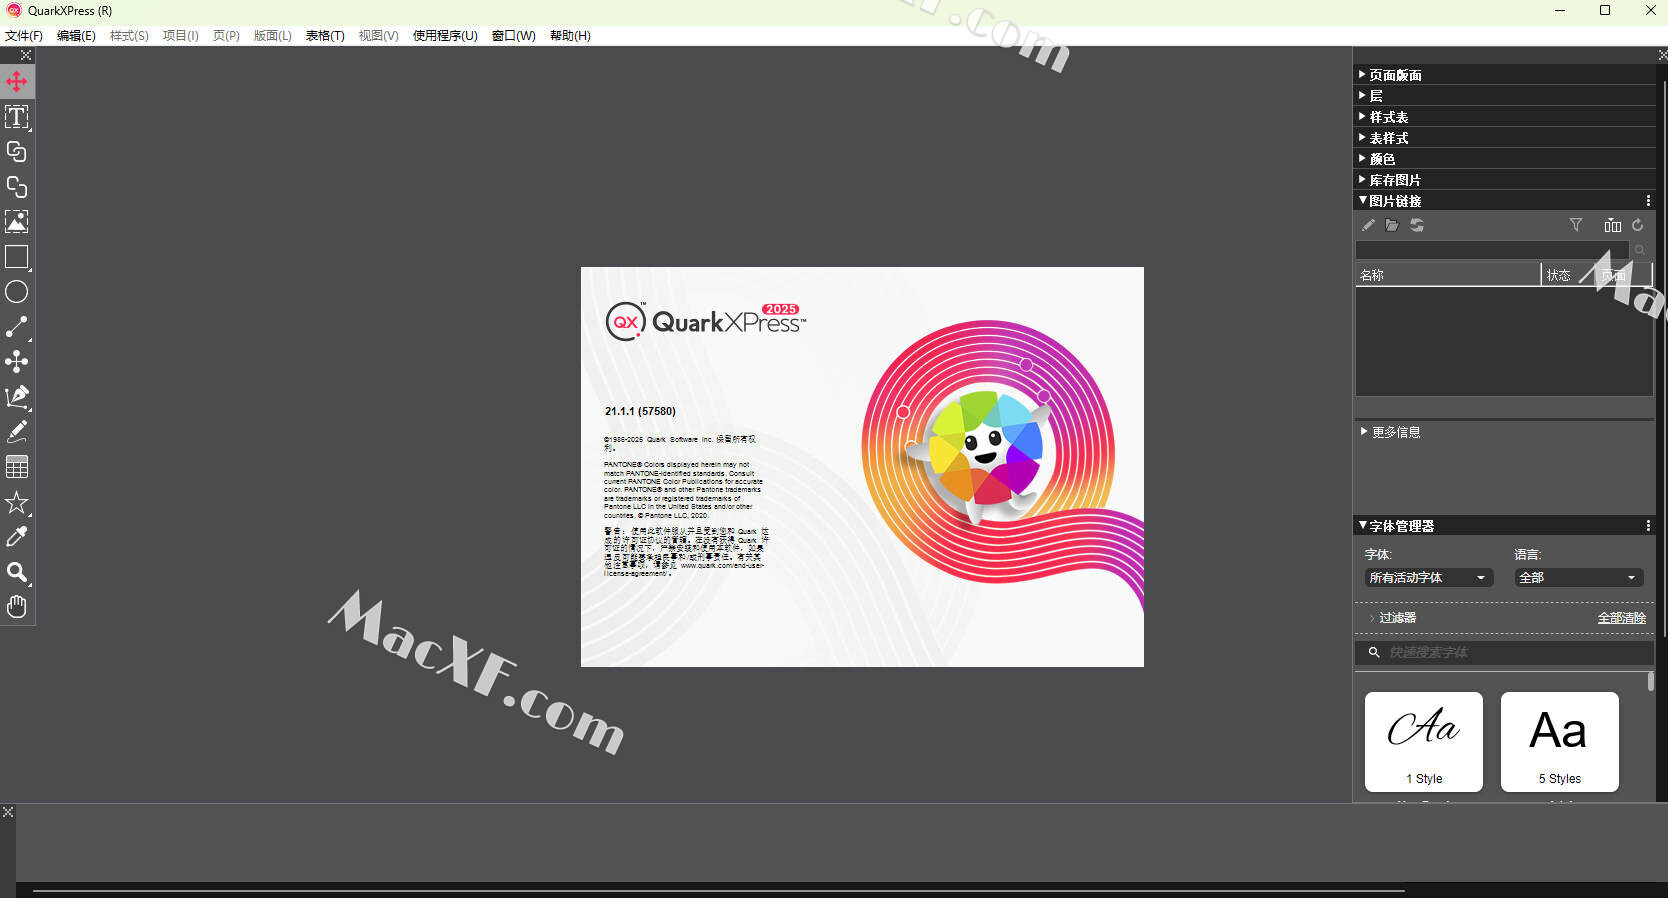This screenshot has height=898, width=1668.
Task: Select the text Unlinking tool
Action: pyautogui.click(x=17, y=187)
